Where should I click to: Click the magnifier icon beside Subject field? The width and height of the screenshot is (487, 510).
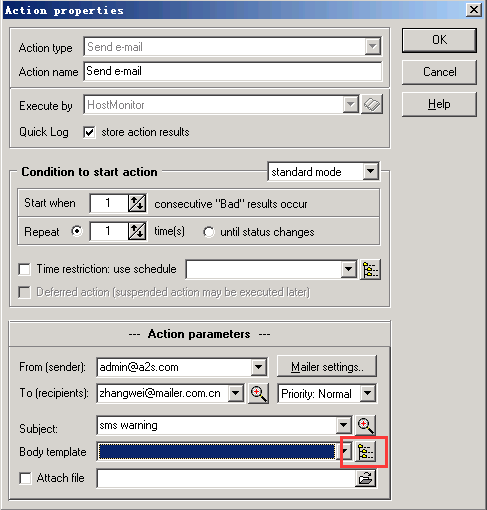[x=365, y=425]
